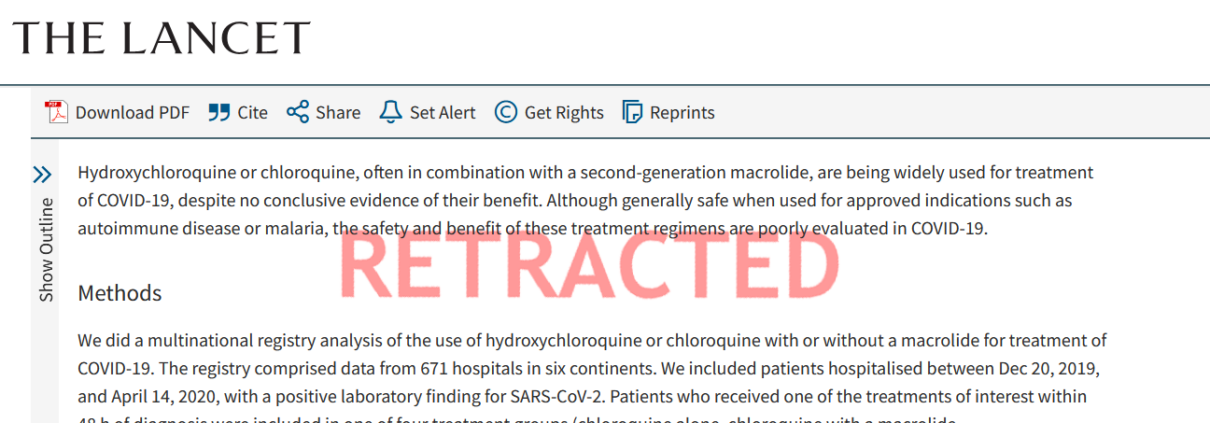This screenshot has width=1210, height=423.
Task: Click the vertical Show Outline label
Action: coord(47,250)
